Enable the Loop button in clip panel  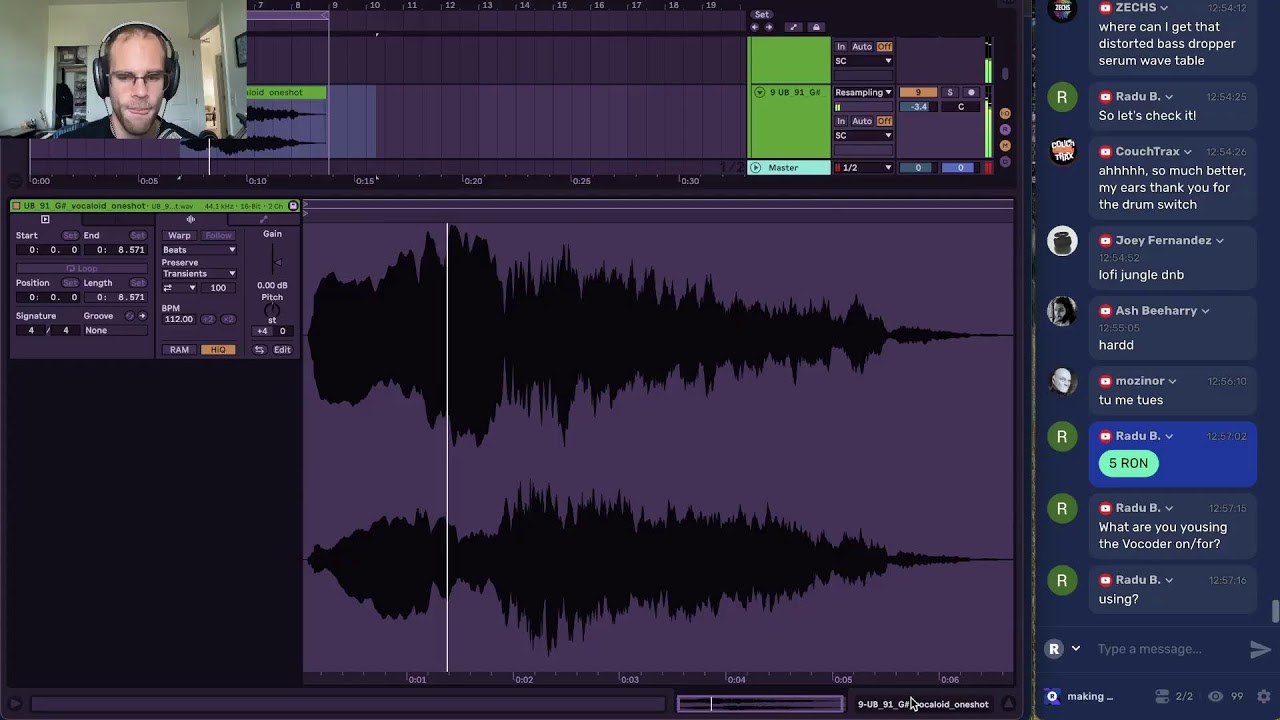tap(82, 269)
